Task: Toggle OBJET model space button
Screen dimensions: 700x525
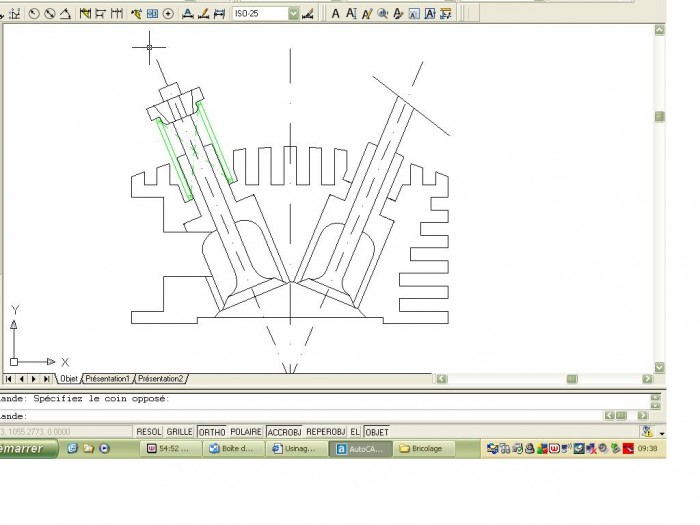Action: pos(377,432)
